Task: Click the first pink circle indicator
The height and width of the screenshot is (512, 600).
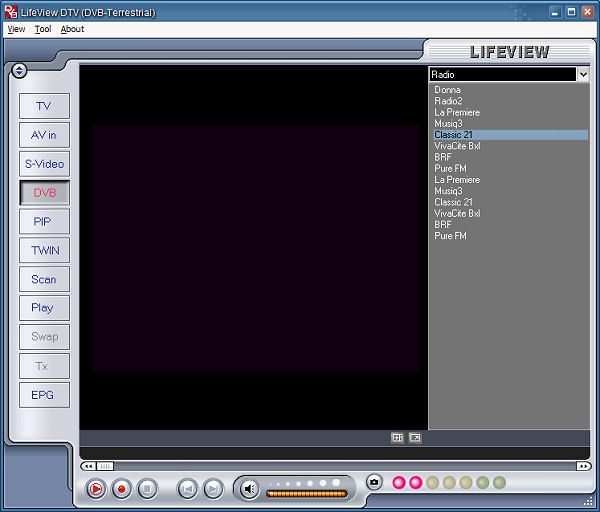Action: tap(399, 482)
